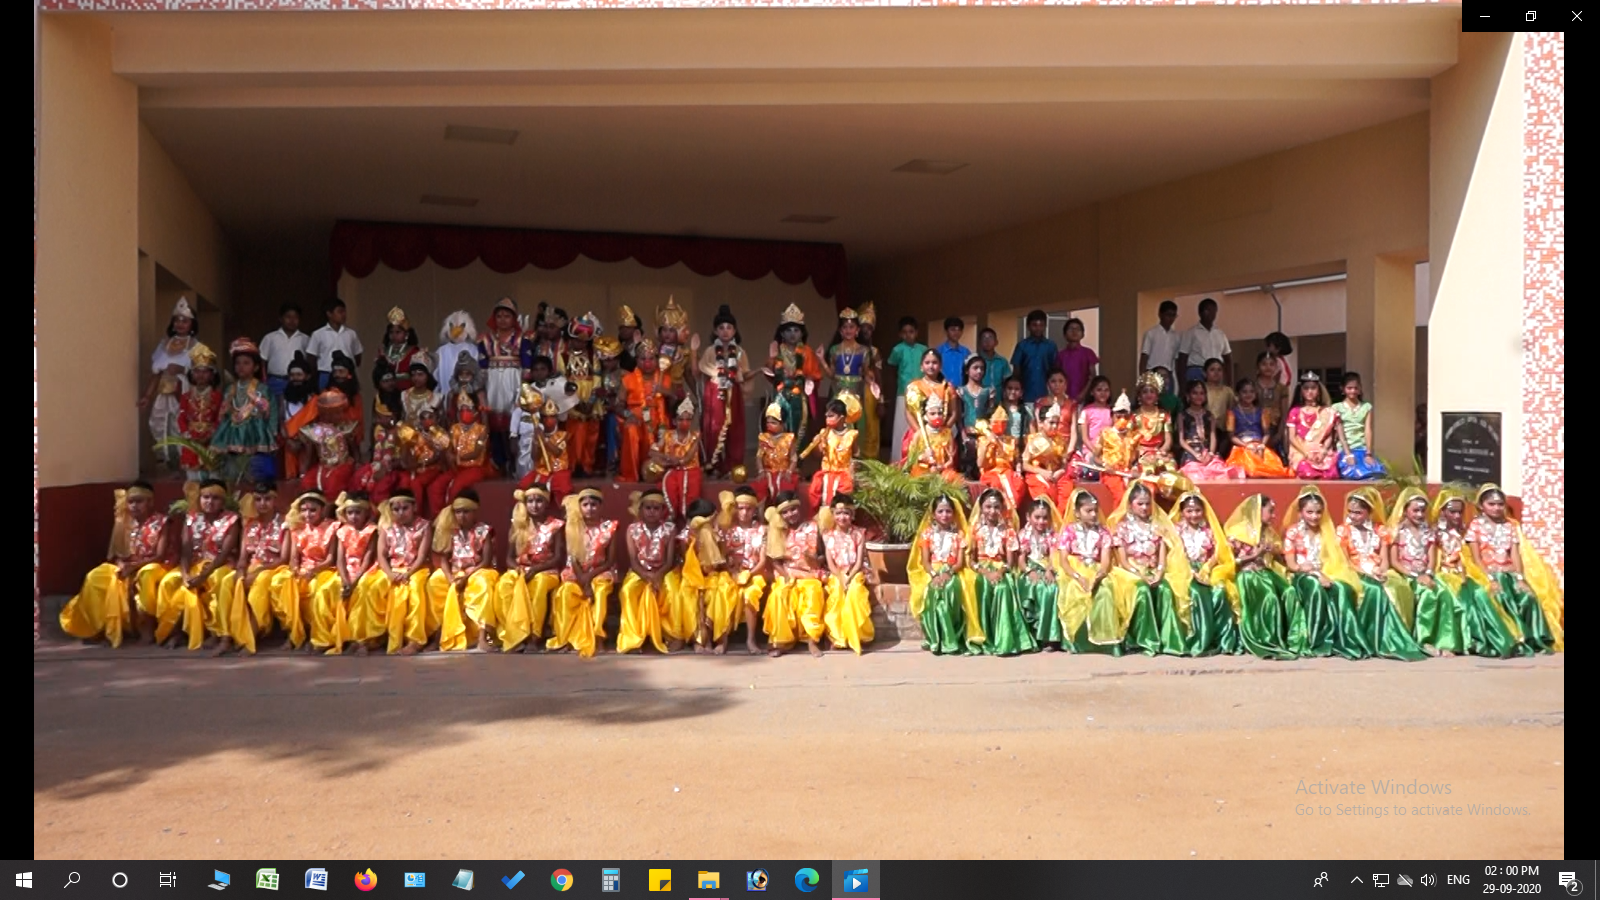
Task: Open File Explorer from the taskbar
Action: tap(708, 880)
